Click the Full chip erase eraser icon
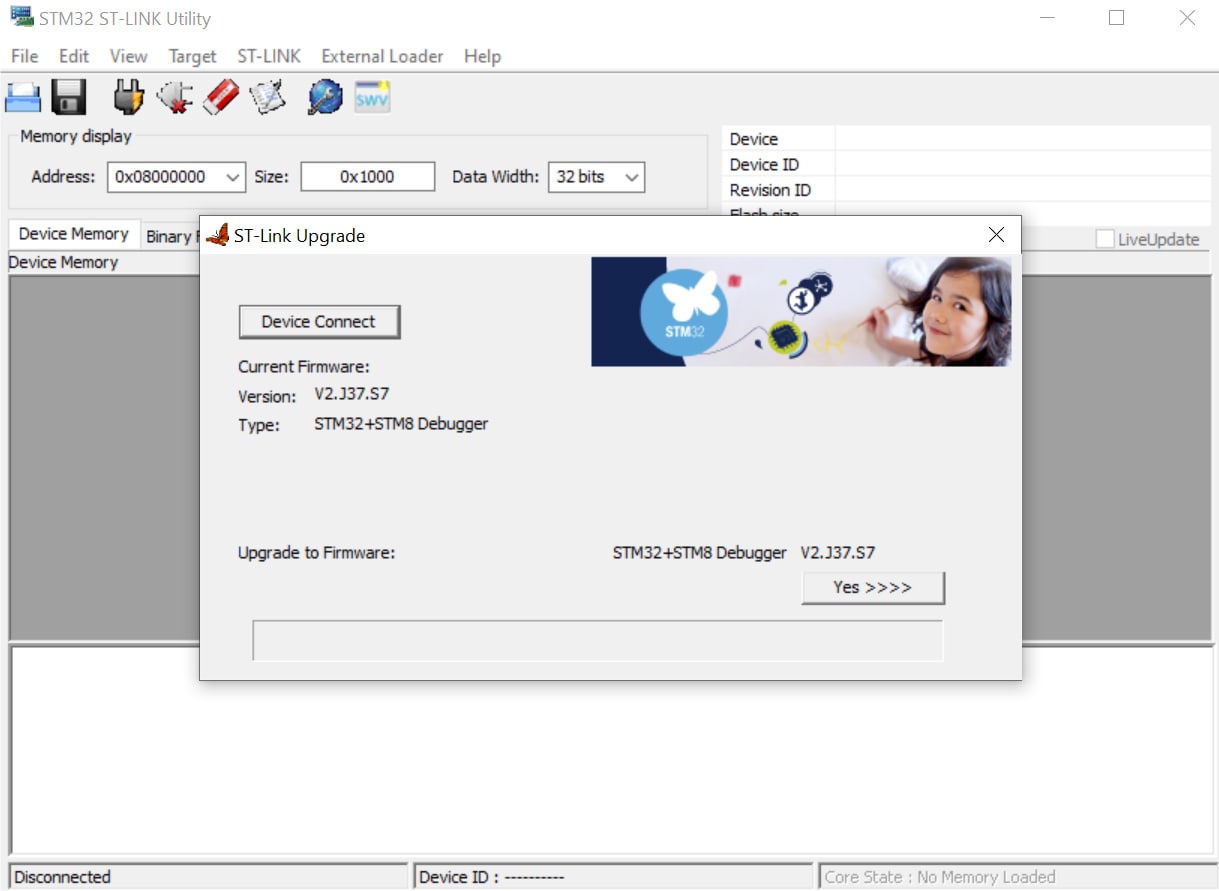 pos(221,97)
